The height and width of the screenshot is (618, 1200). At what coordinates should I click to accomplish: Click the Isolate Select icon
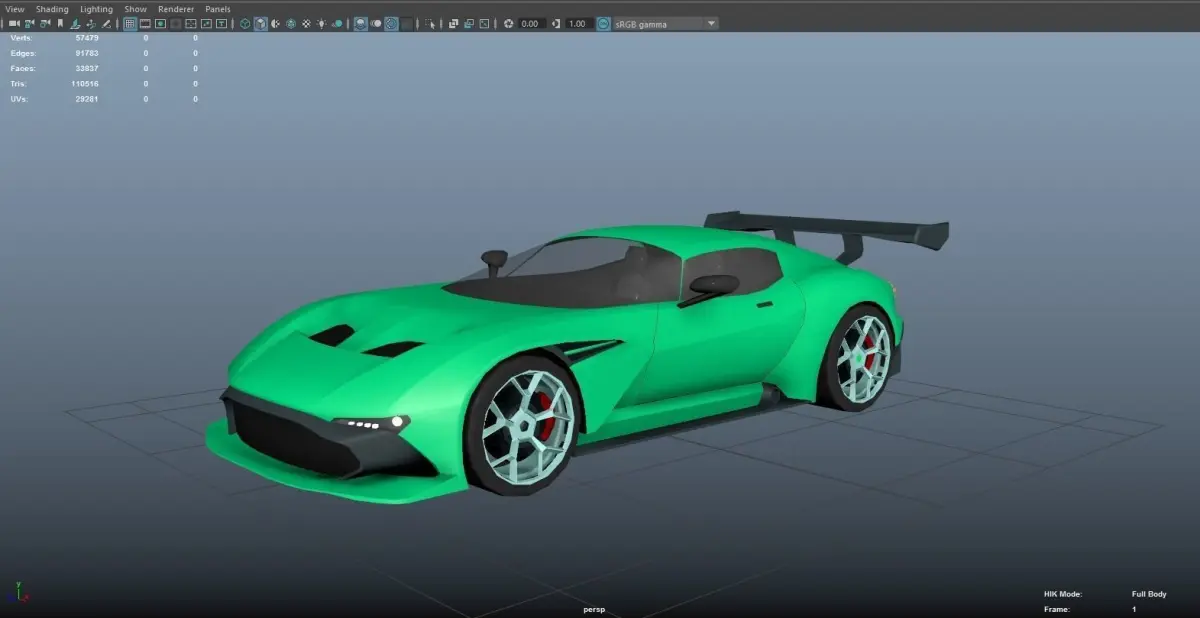coord(430,23)
